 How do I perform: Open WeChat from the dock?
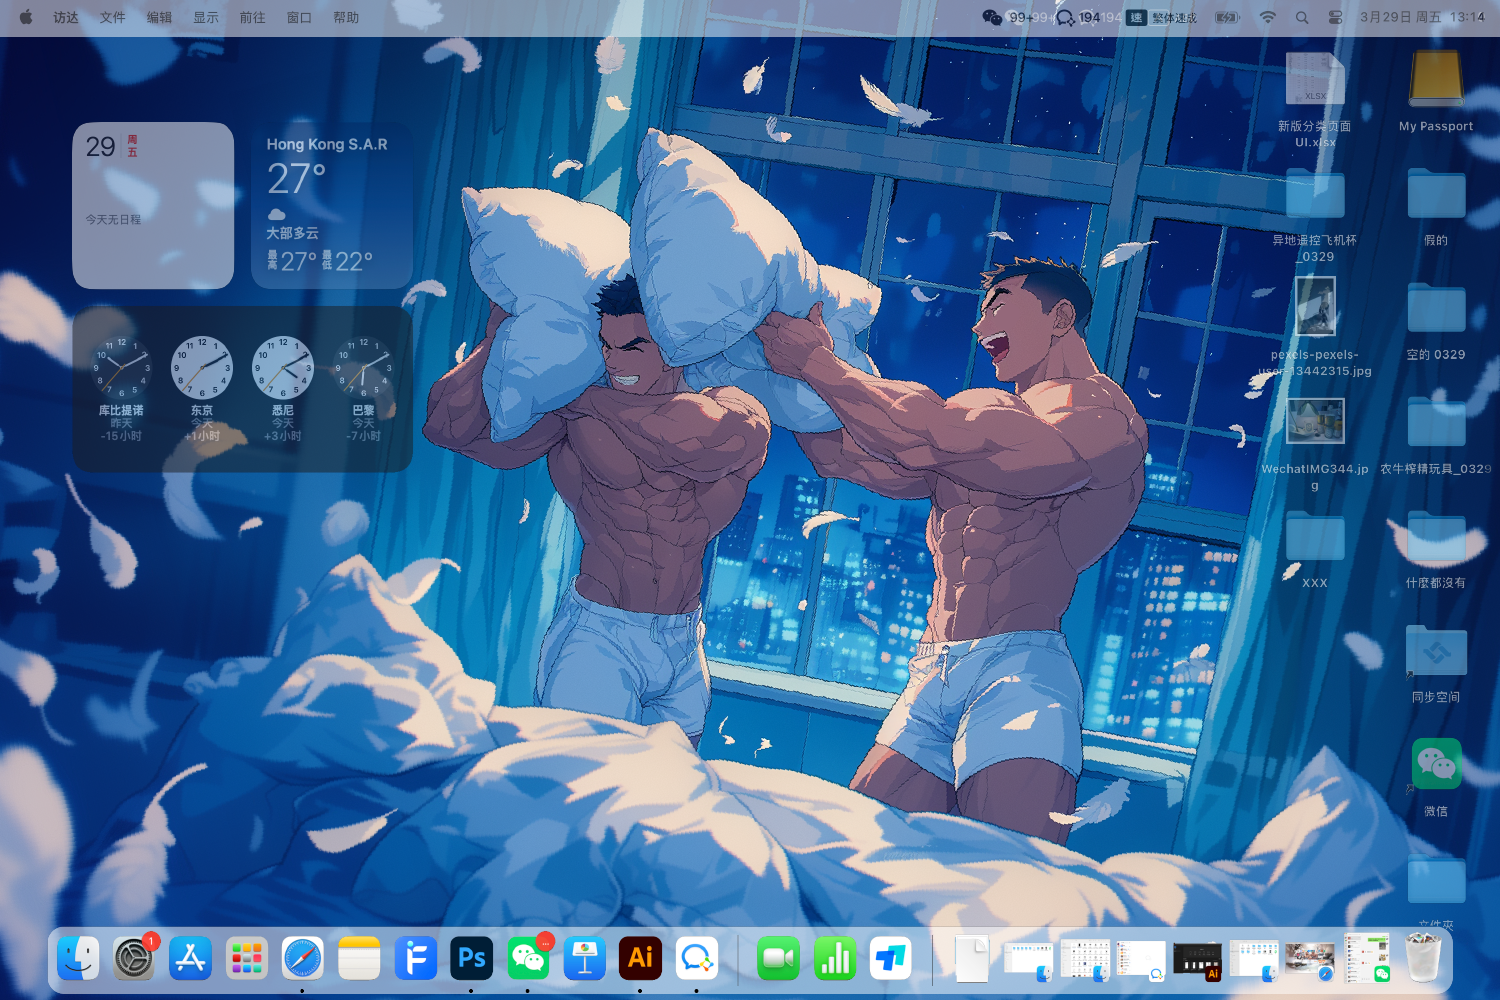(x=528, y=958)
